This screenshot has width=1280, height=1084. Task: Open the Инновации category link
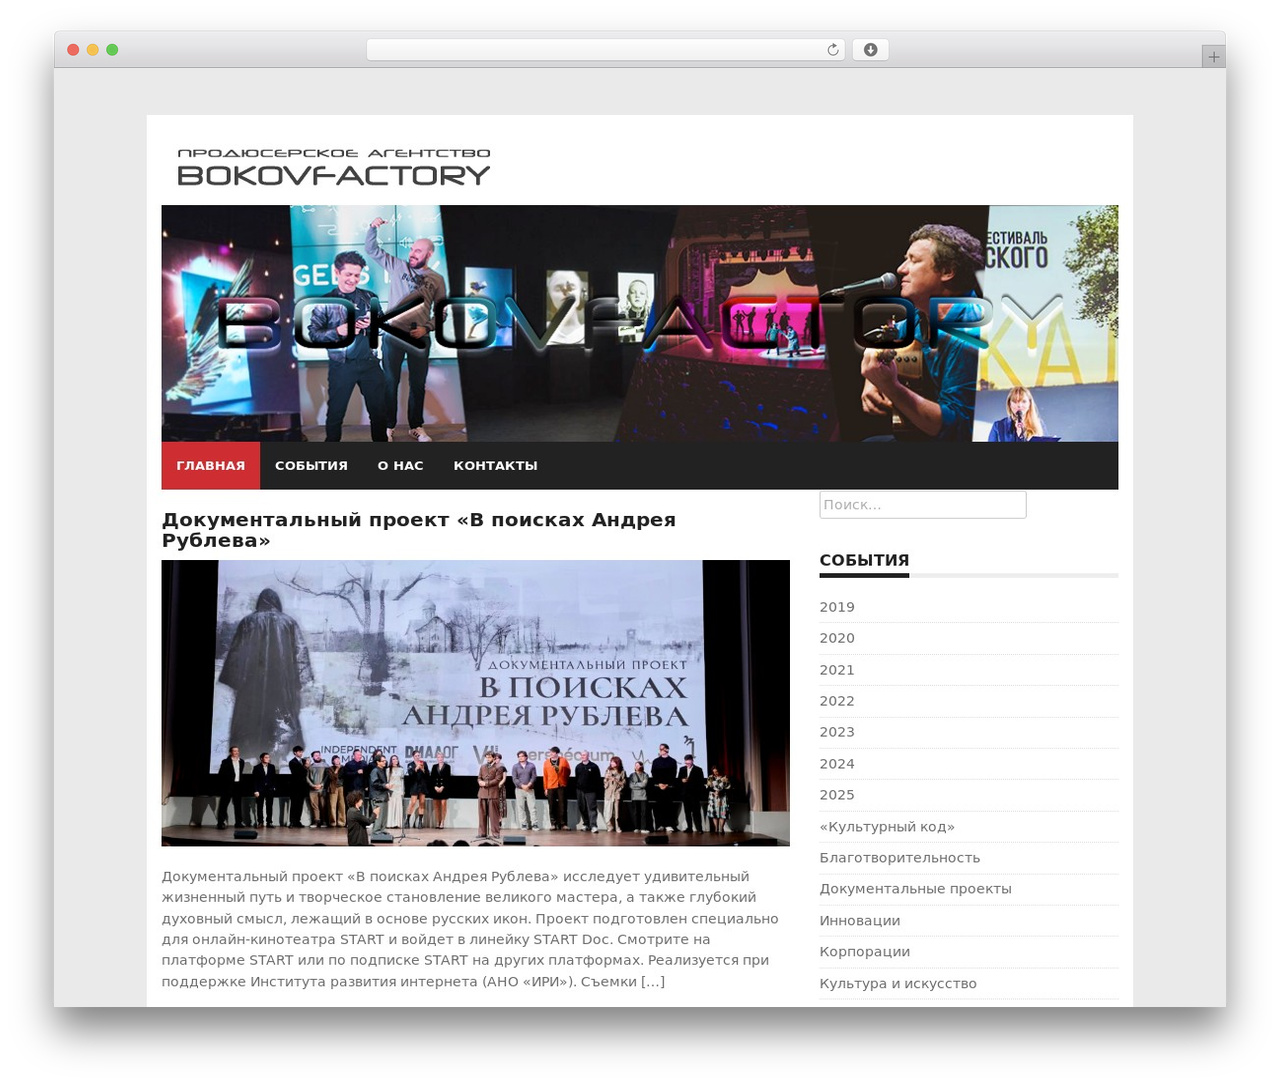point(860,921)
